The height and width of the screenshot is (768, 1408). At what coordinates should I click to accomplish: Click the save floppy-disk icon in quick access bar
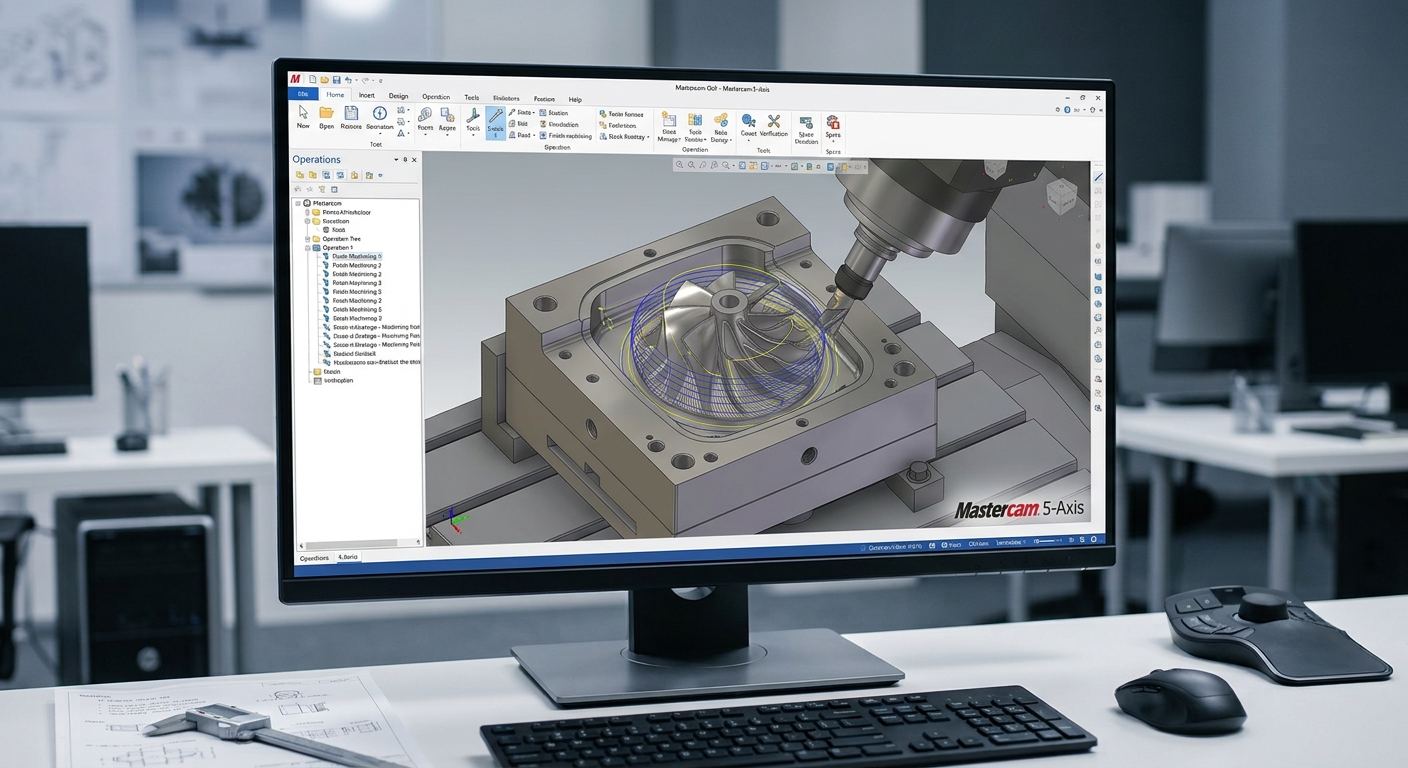click(x=337, y=80)
